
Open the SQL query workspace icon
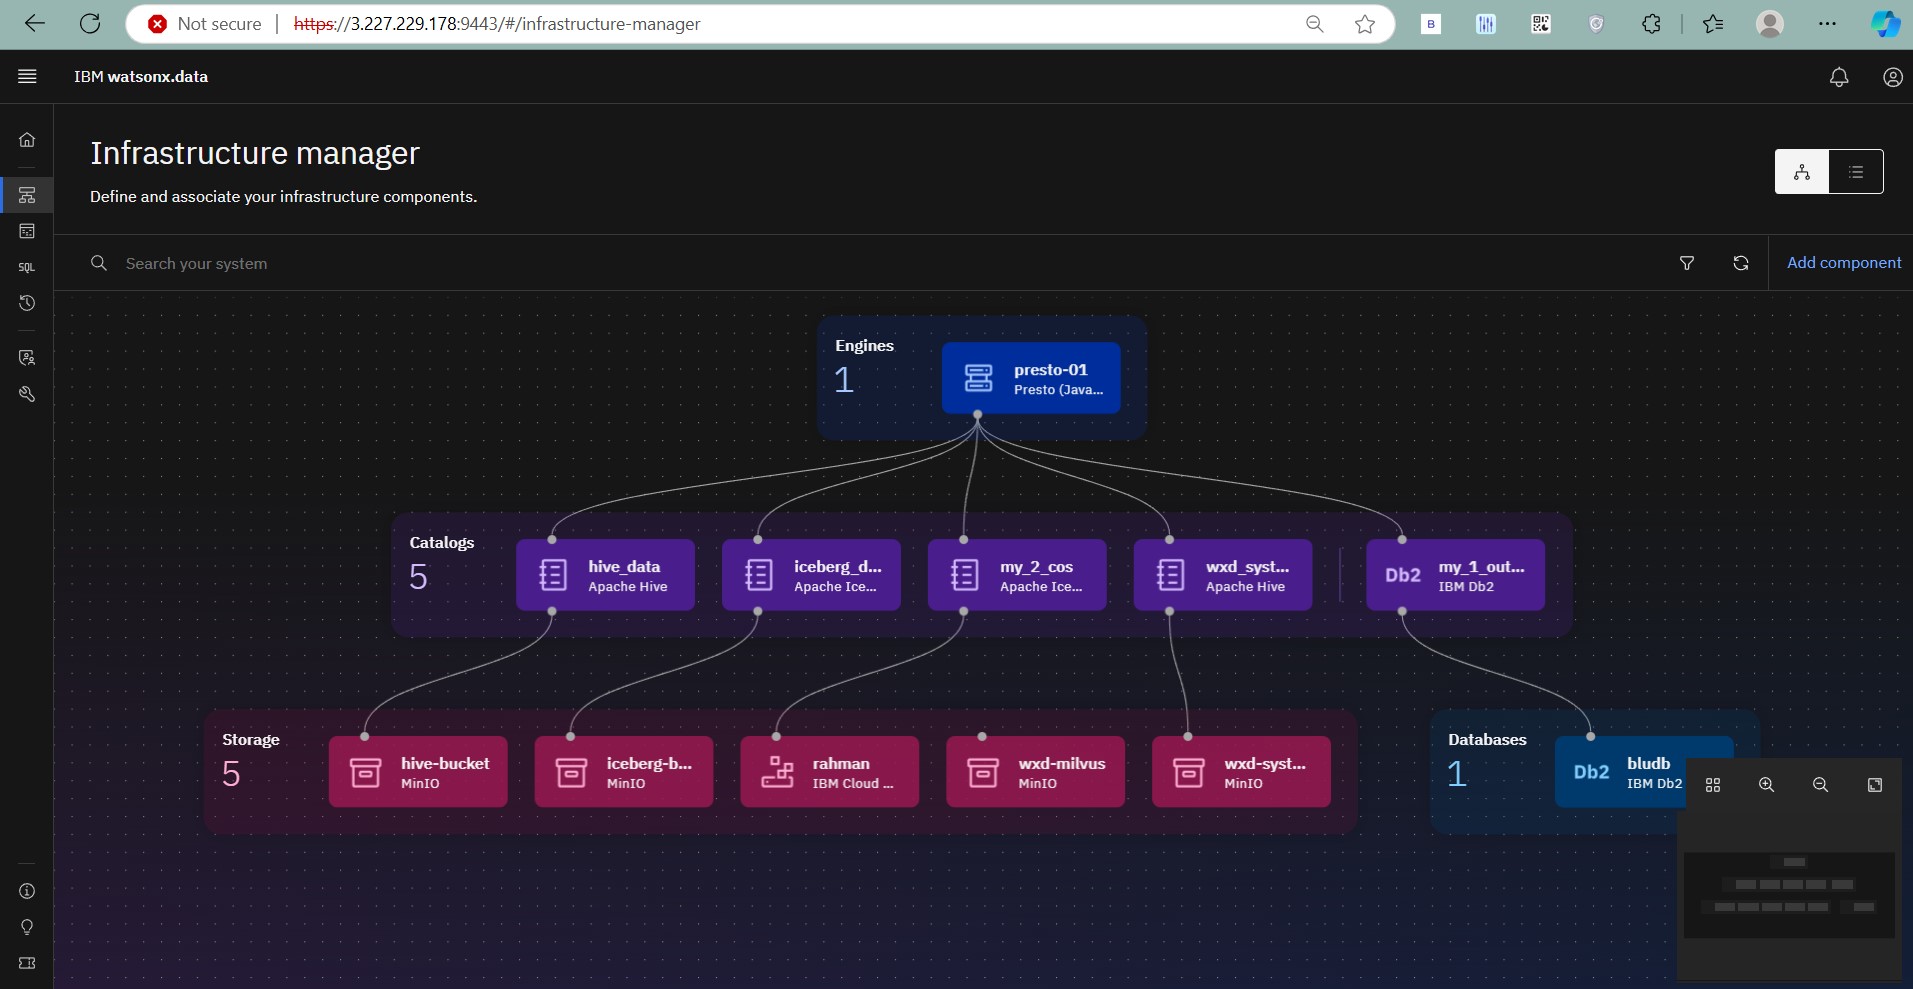point(27,267)
